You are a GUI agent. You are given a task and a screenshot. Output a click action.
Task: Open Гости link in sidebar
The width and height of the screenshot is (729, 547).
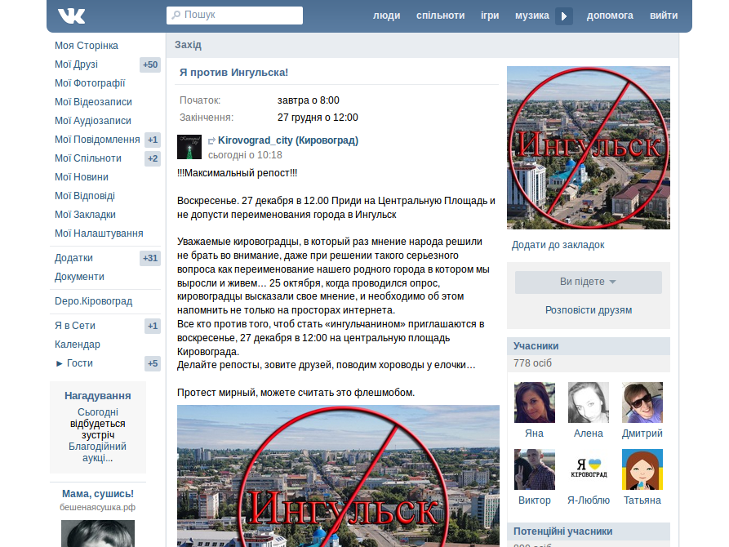click(80, 363)
